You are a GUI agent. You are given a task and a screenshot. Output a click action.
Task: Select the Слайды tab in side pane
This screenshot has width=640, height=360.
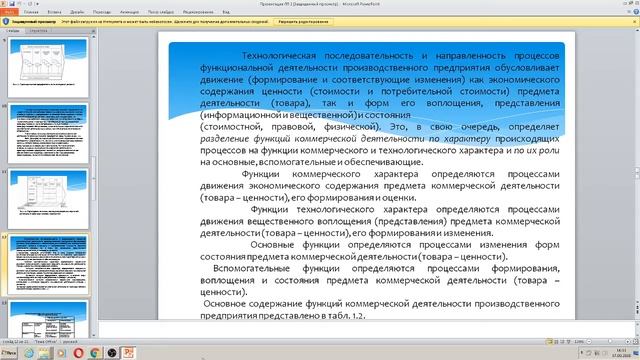coord(13,31)
